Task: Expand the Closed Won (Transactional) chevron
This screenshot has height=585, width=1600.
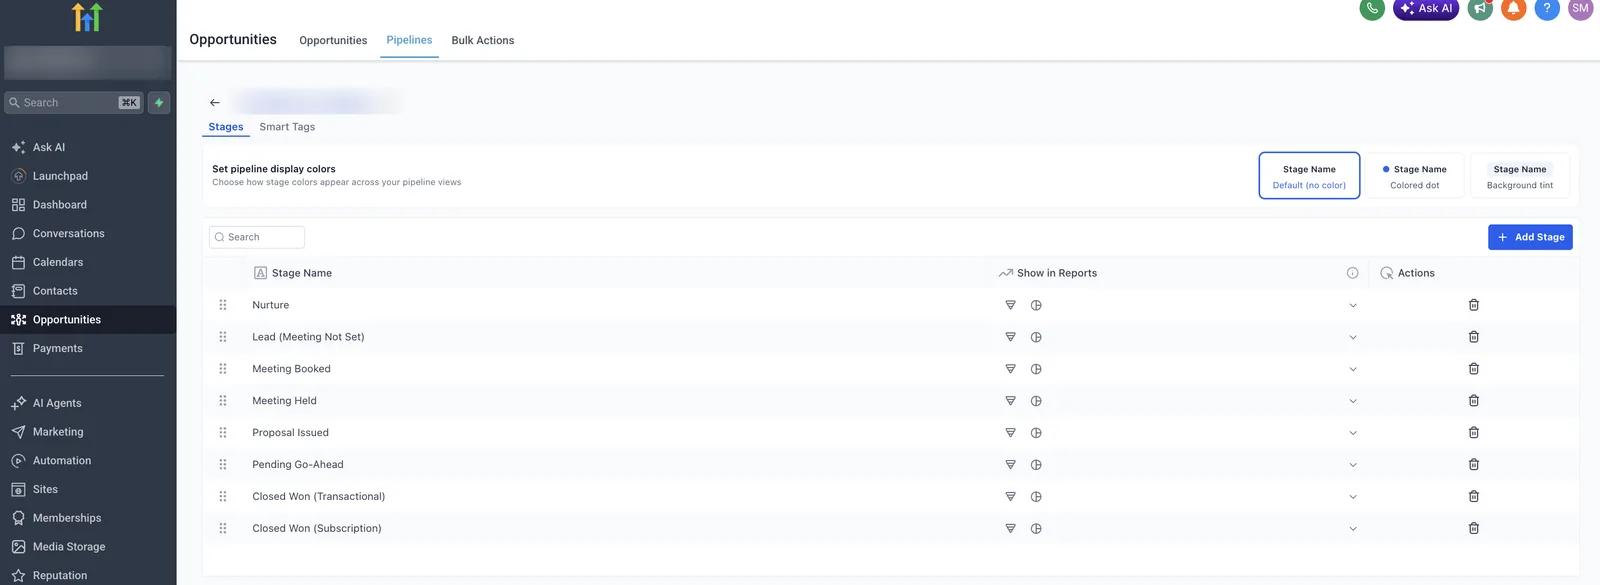Action: pyautogui.click(x=1352, y=497)
